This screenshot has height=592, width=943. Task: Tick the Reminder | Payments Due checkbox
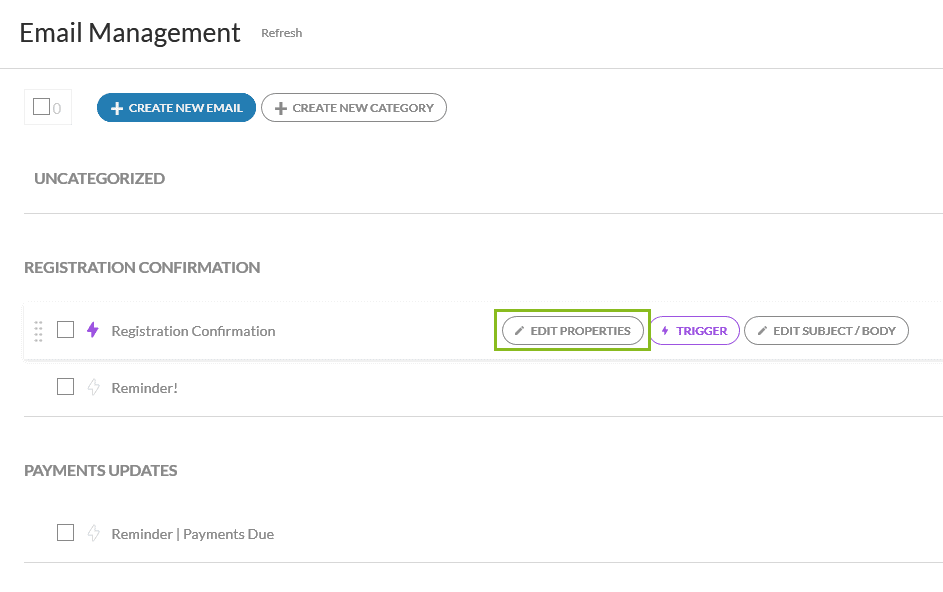coord(66,533)
